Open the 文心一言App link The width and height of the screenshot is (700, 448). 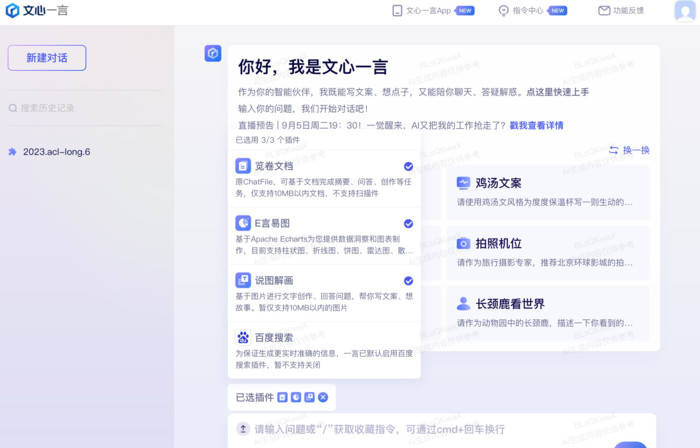click(x=428, y=11)
